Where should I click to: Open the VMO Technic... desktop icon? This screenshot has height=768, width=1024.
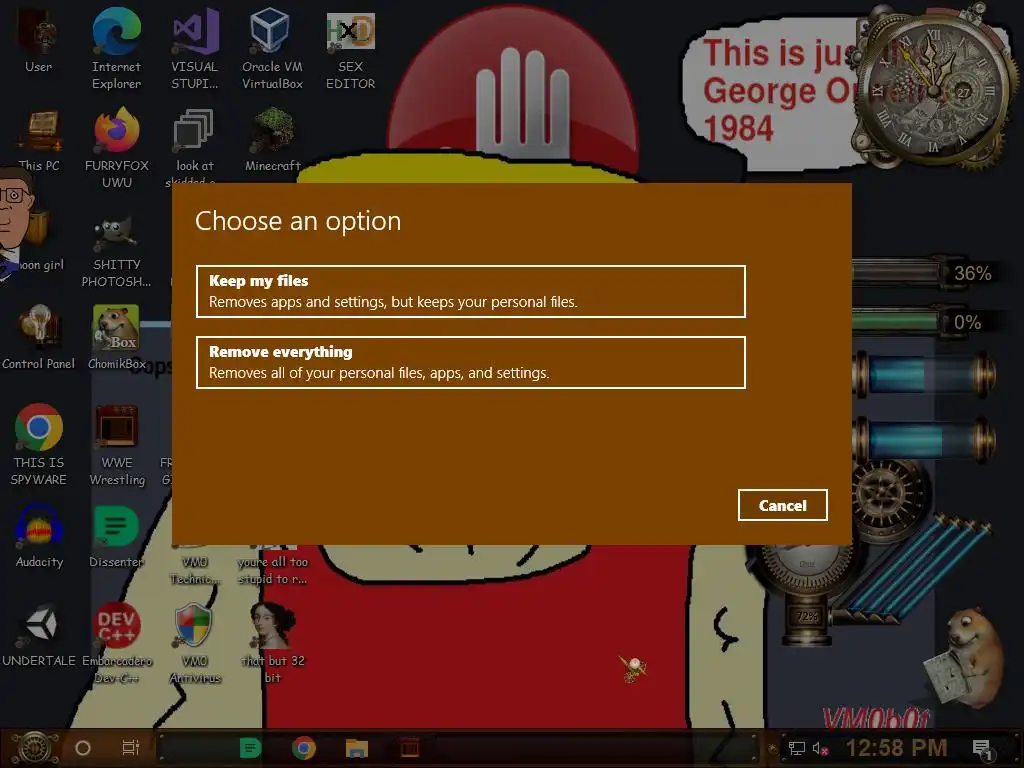195,567
